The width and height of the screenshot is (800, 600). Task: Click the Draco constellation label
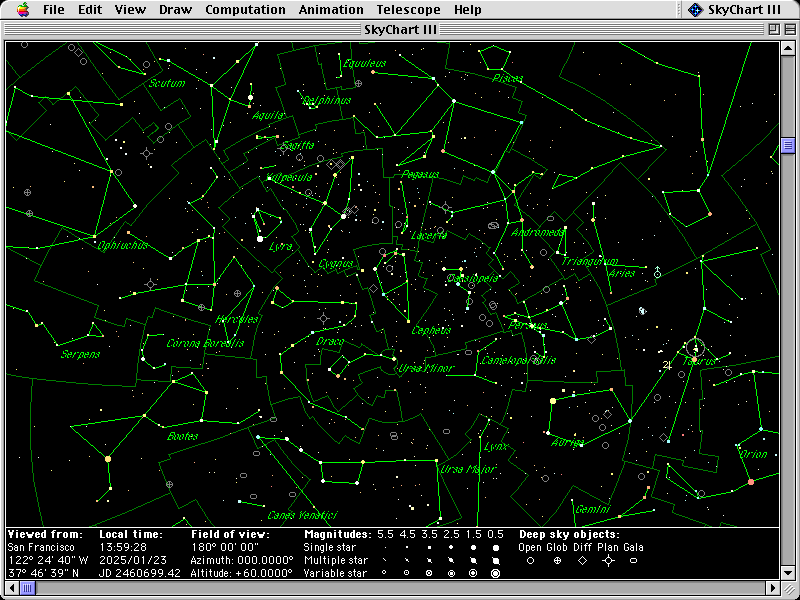pos(330,341)
